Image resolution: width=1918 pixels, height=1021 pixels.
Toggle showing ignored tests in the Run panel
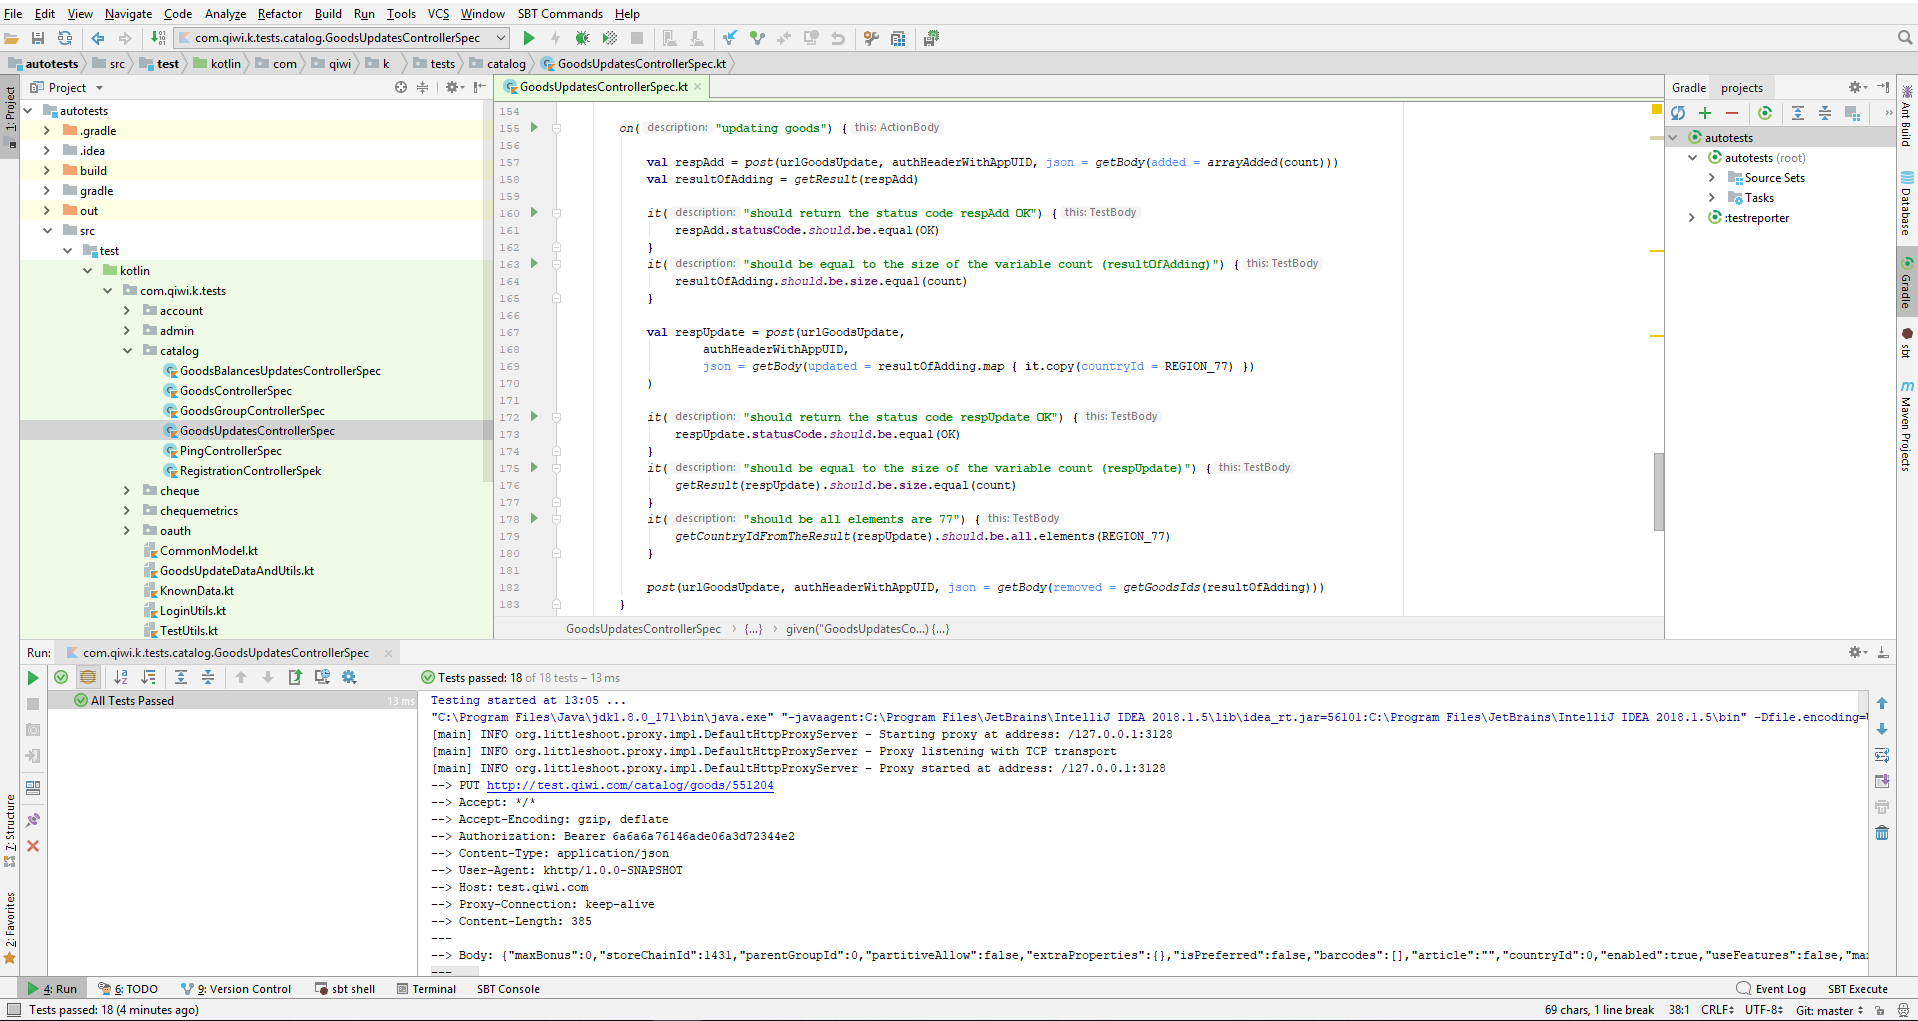tap(88, 677)
